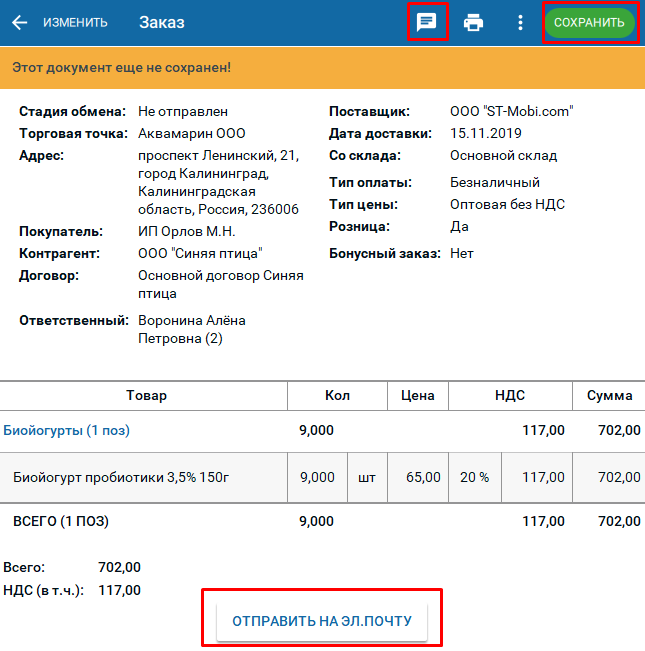Click the Аквамарин ООО outlet value
This screenshot has width=645, height=651.
(192, 133)
